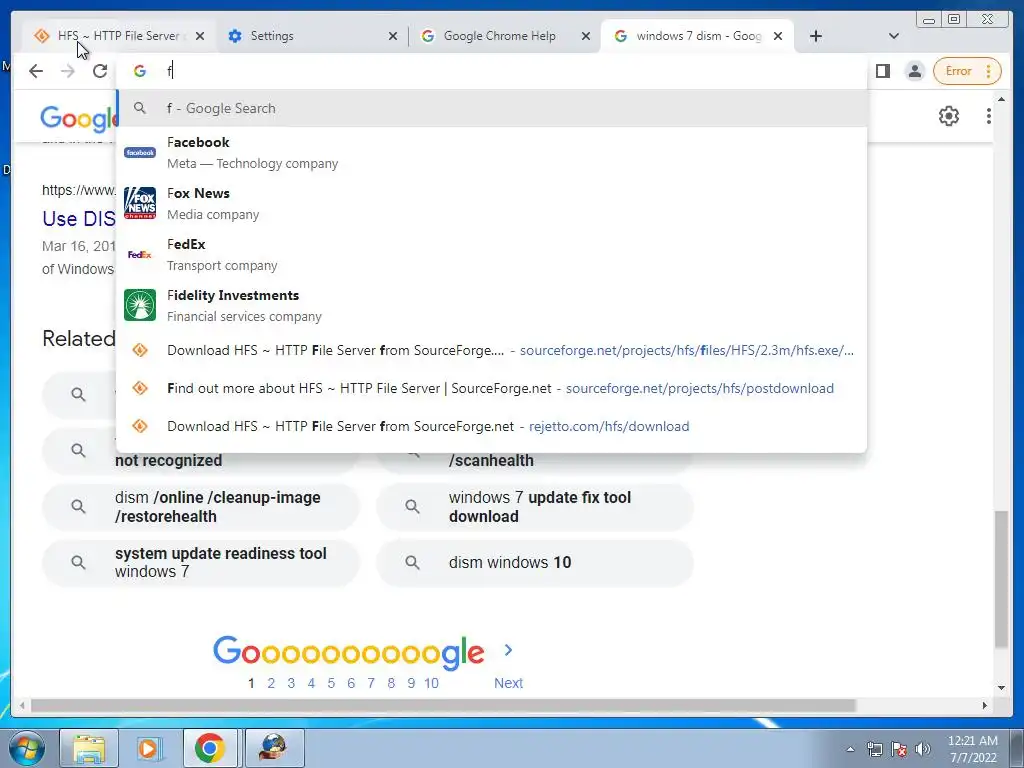Go to results page 3
This screenshot has height=768, width=1024.
click(x=291, y=683)
